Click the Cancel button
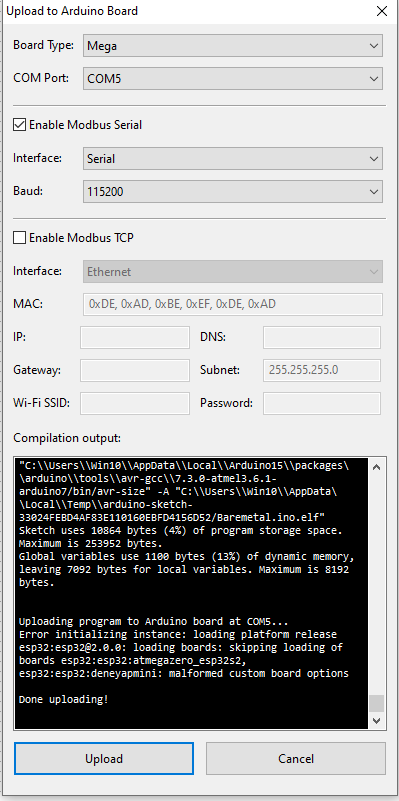This screenshot has width=399, height=801. [296, 759]
